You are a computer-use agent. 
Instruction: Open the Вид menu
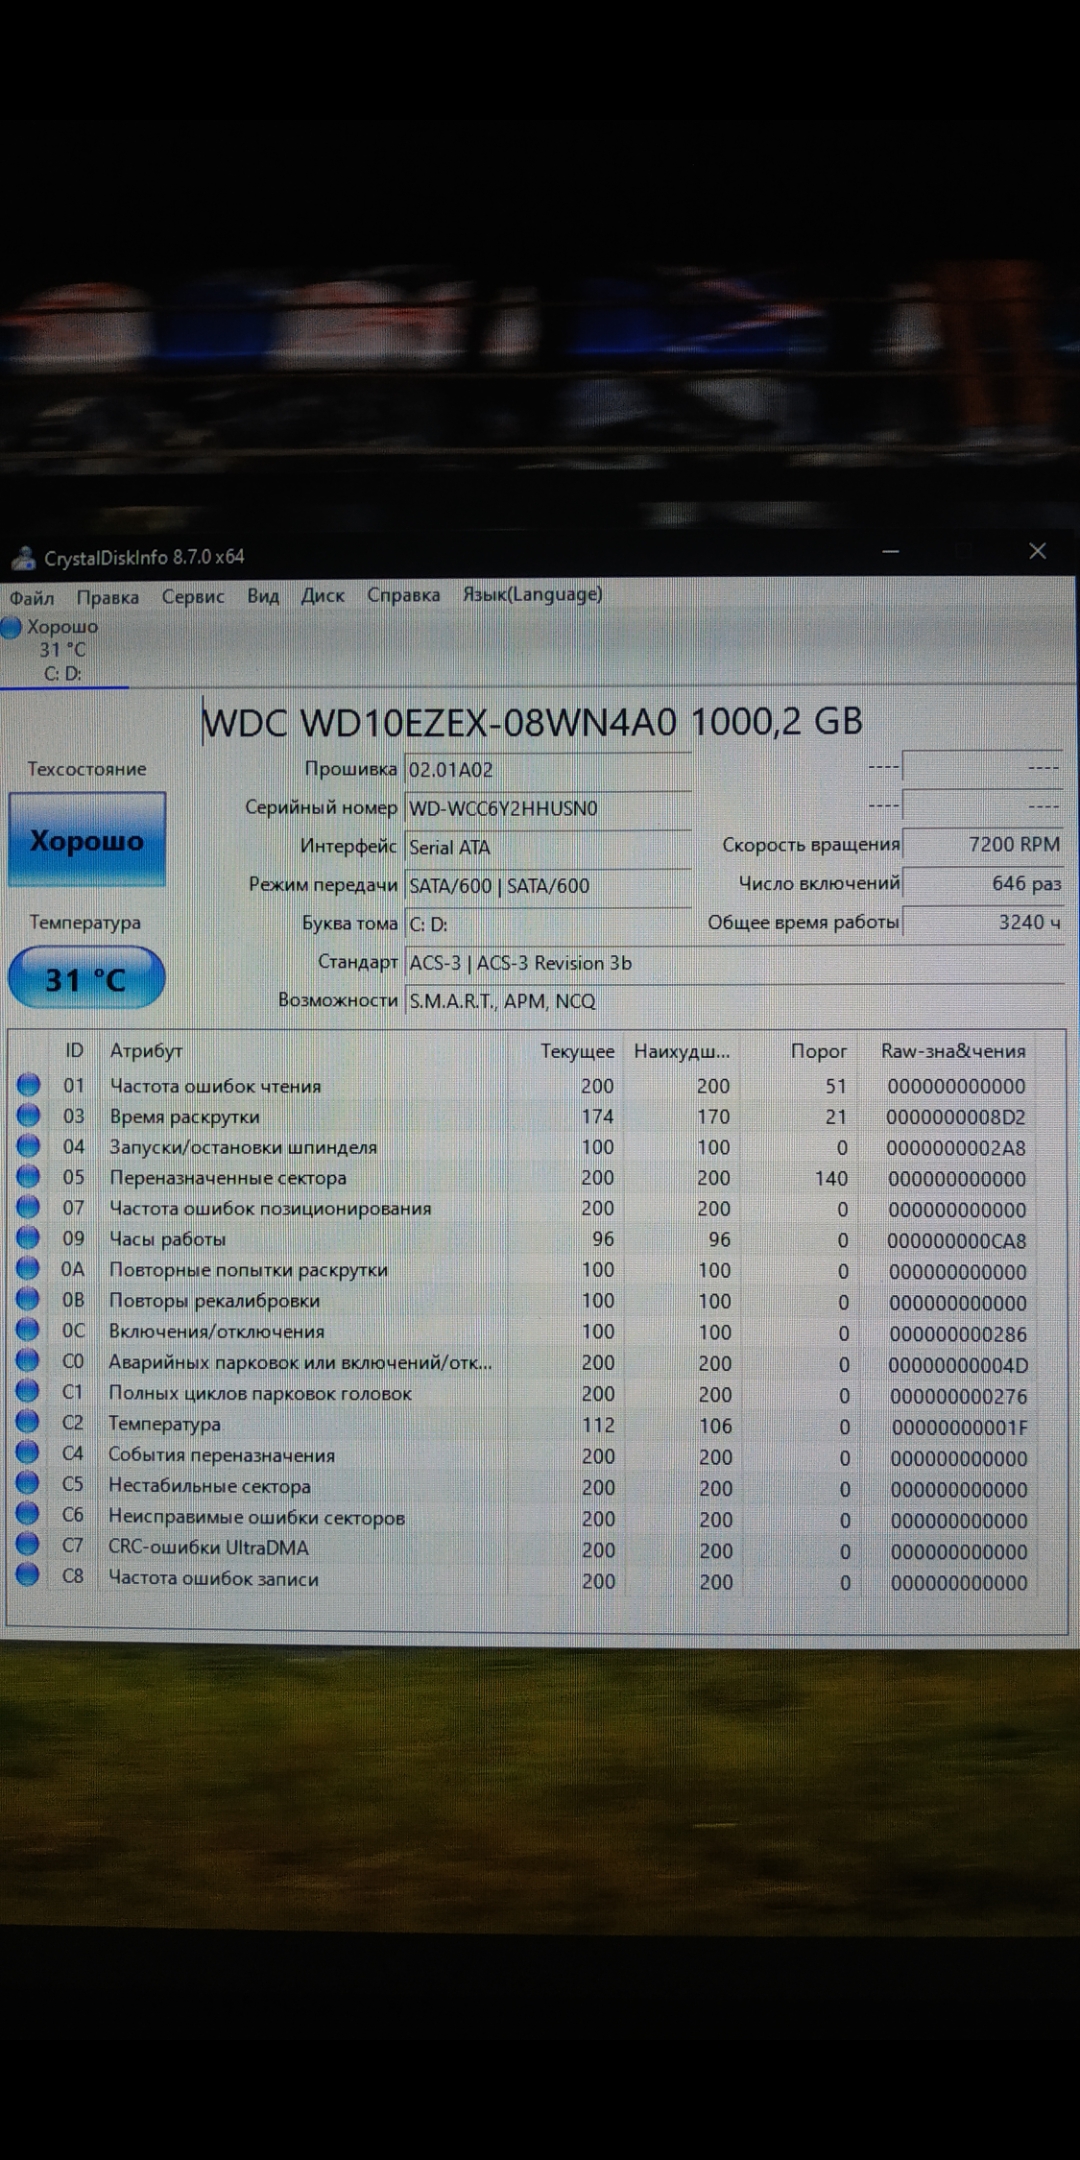tap(263, 596)
